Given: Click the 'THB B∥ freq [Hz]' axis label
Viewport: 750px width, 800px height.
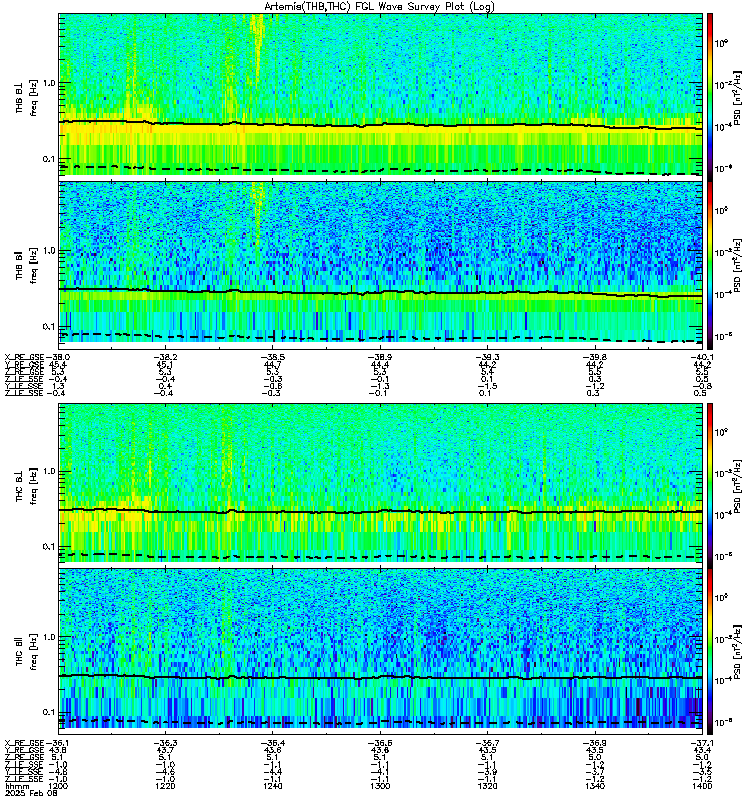Looking at the screenshot, I should tap(26, 265).
